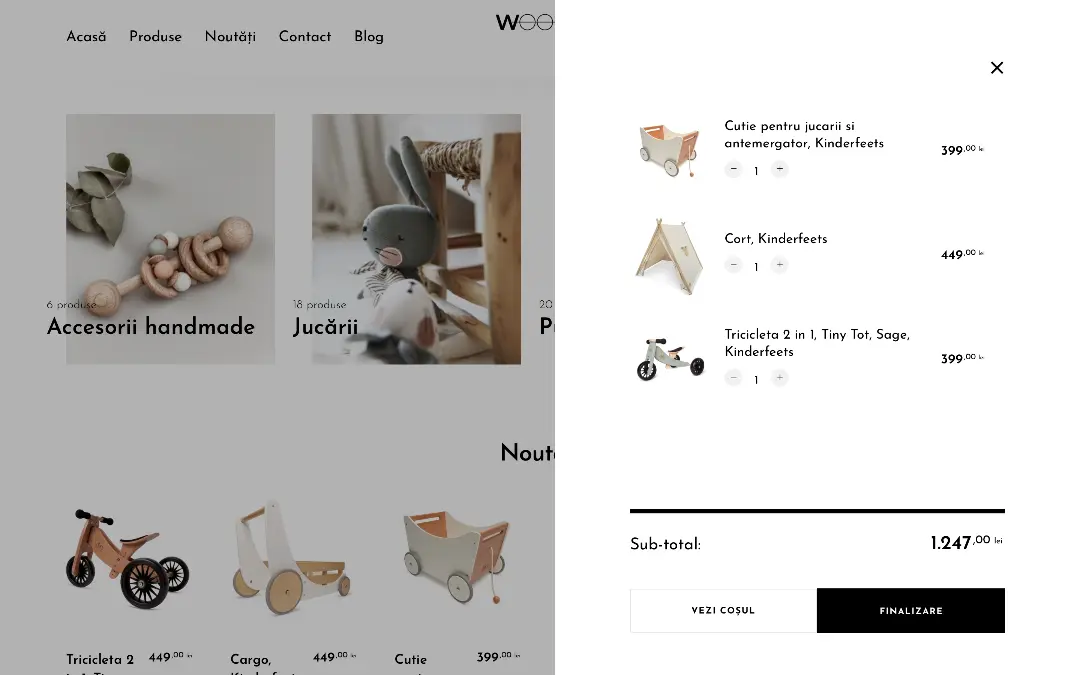Viewport: 1080px width, 675px height.
Task: Close the cart side panel
Action: point(997,68)
